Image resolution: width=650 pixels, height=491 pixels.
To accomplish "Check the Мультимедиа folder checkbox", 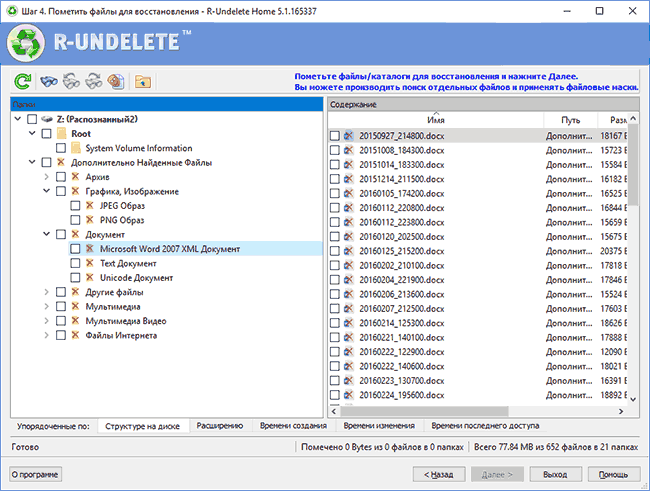I will coord(61,306).
